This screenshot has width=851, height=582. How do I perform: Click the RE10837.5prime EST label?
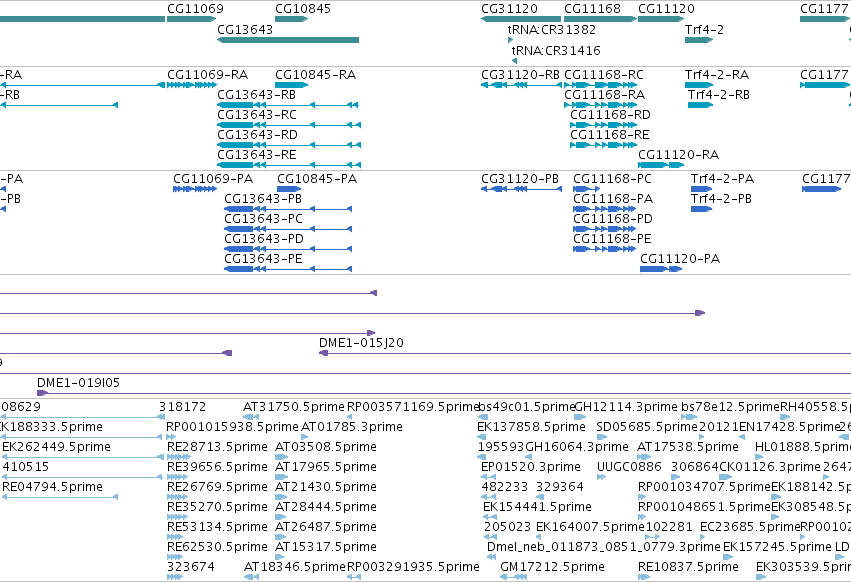pos(688,567)
